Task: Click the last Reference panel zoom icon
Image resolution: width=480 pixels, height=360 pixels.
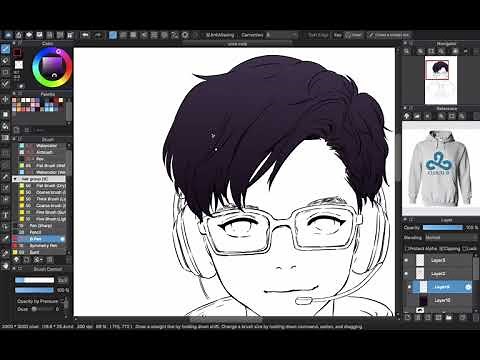Action: pos(462,116)
